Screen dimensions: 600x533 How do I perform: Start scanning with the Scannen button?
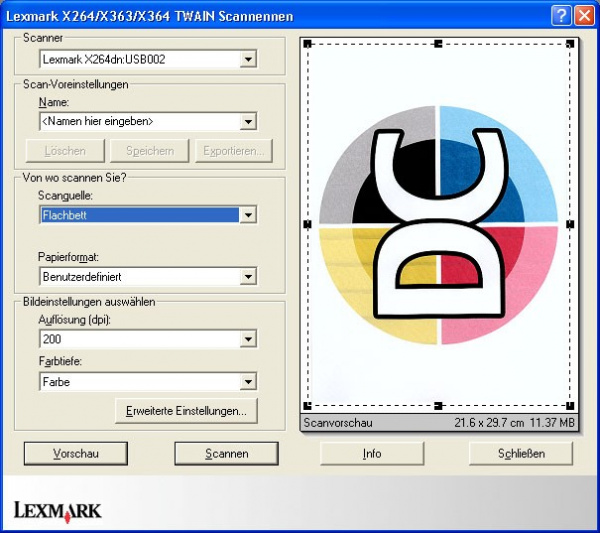(x=226, y=453)
